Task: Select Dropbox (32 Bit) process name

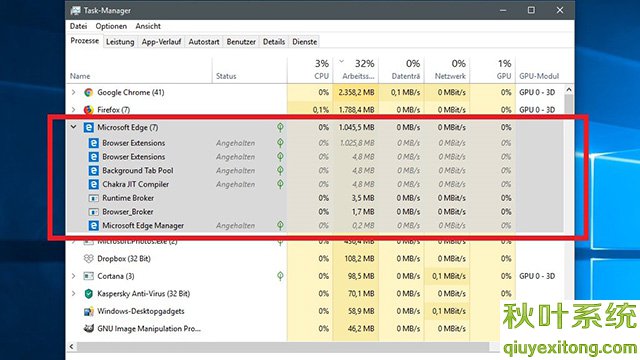Action: [x=124, y=259]
